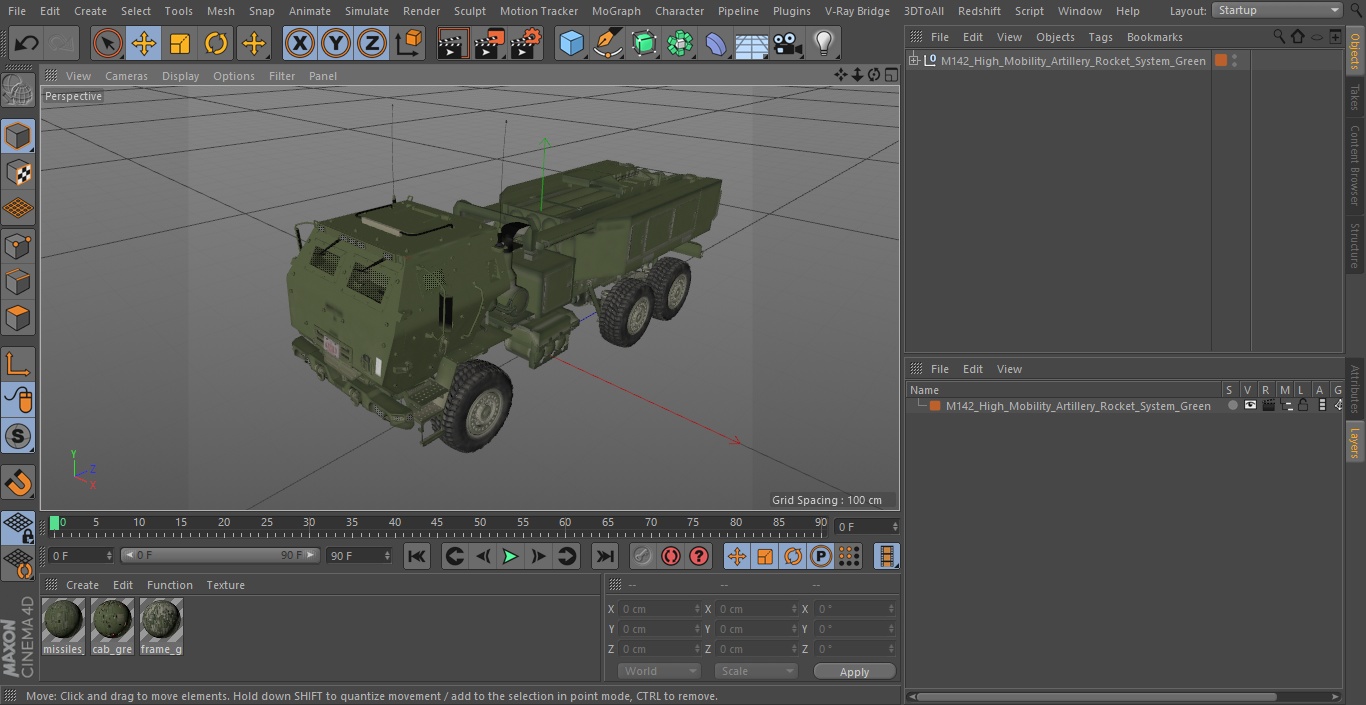Go to start of animation
Screen dimensions: 1366x705
coord(417,557)
